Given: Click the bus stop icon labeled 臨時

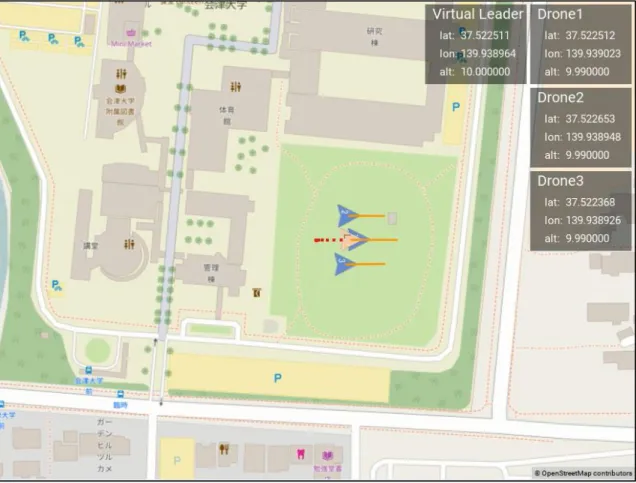Looking at the screenshot, I should click(x=120, y=394).
